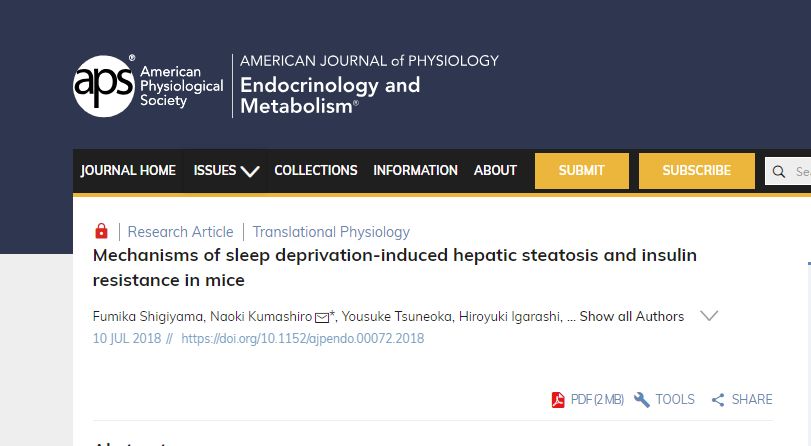The width and height of the screenshot is (811, 446).
Task: Click the email envelope icon beside Naoki Kumashiro
Action: point(322,317)
